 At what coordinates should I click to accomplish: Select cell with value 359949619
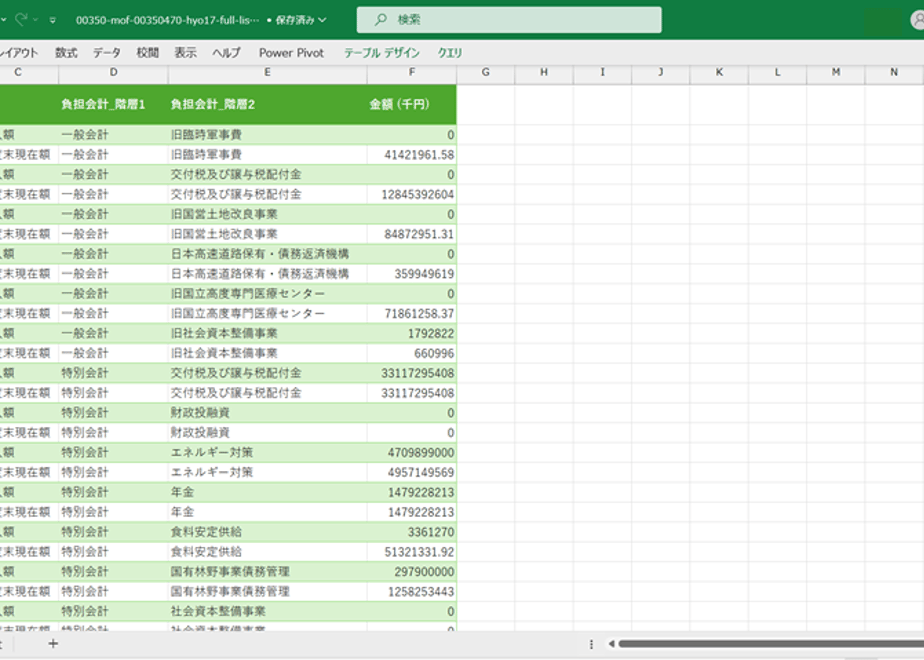click(411, 273)
